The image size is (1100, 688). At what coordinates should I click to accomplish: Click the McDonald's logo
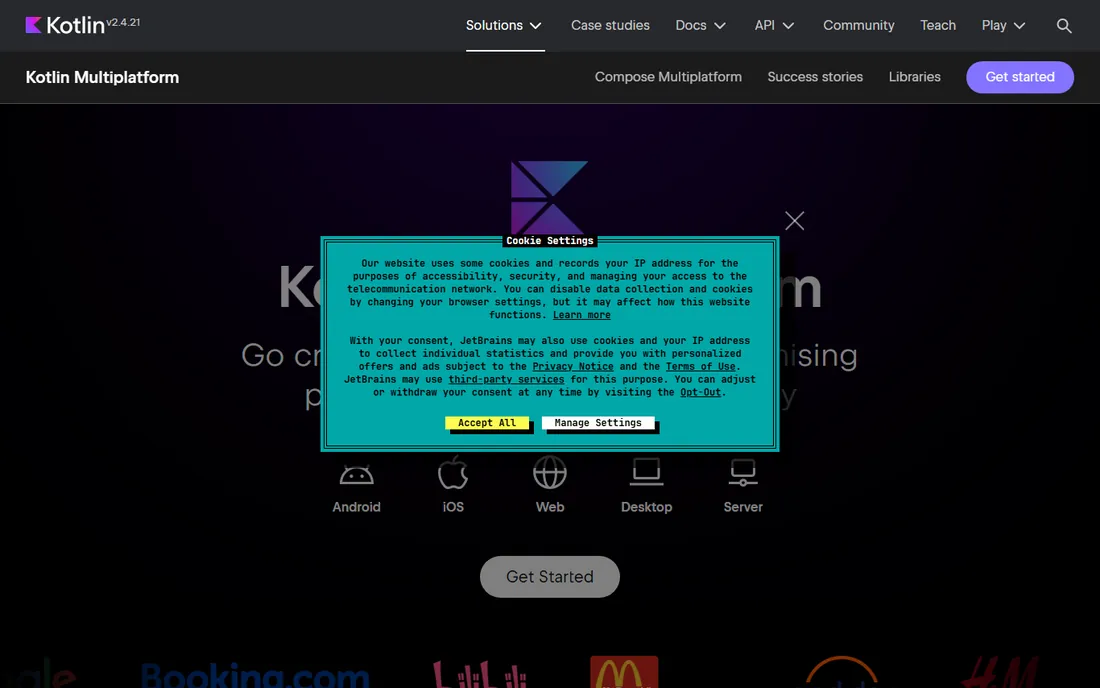click(624, 672)
